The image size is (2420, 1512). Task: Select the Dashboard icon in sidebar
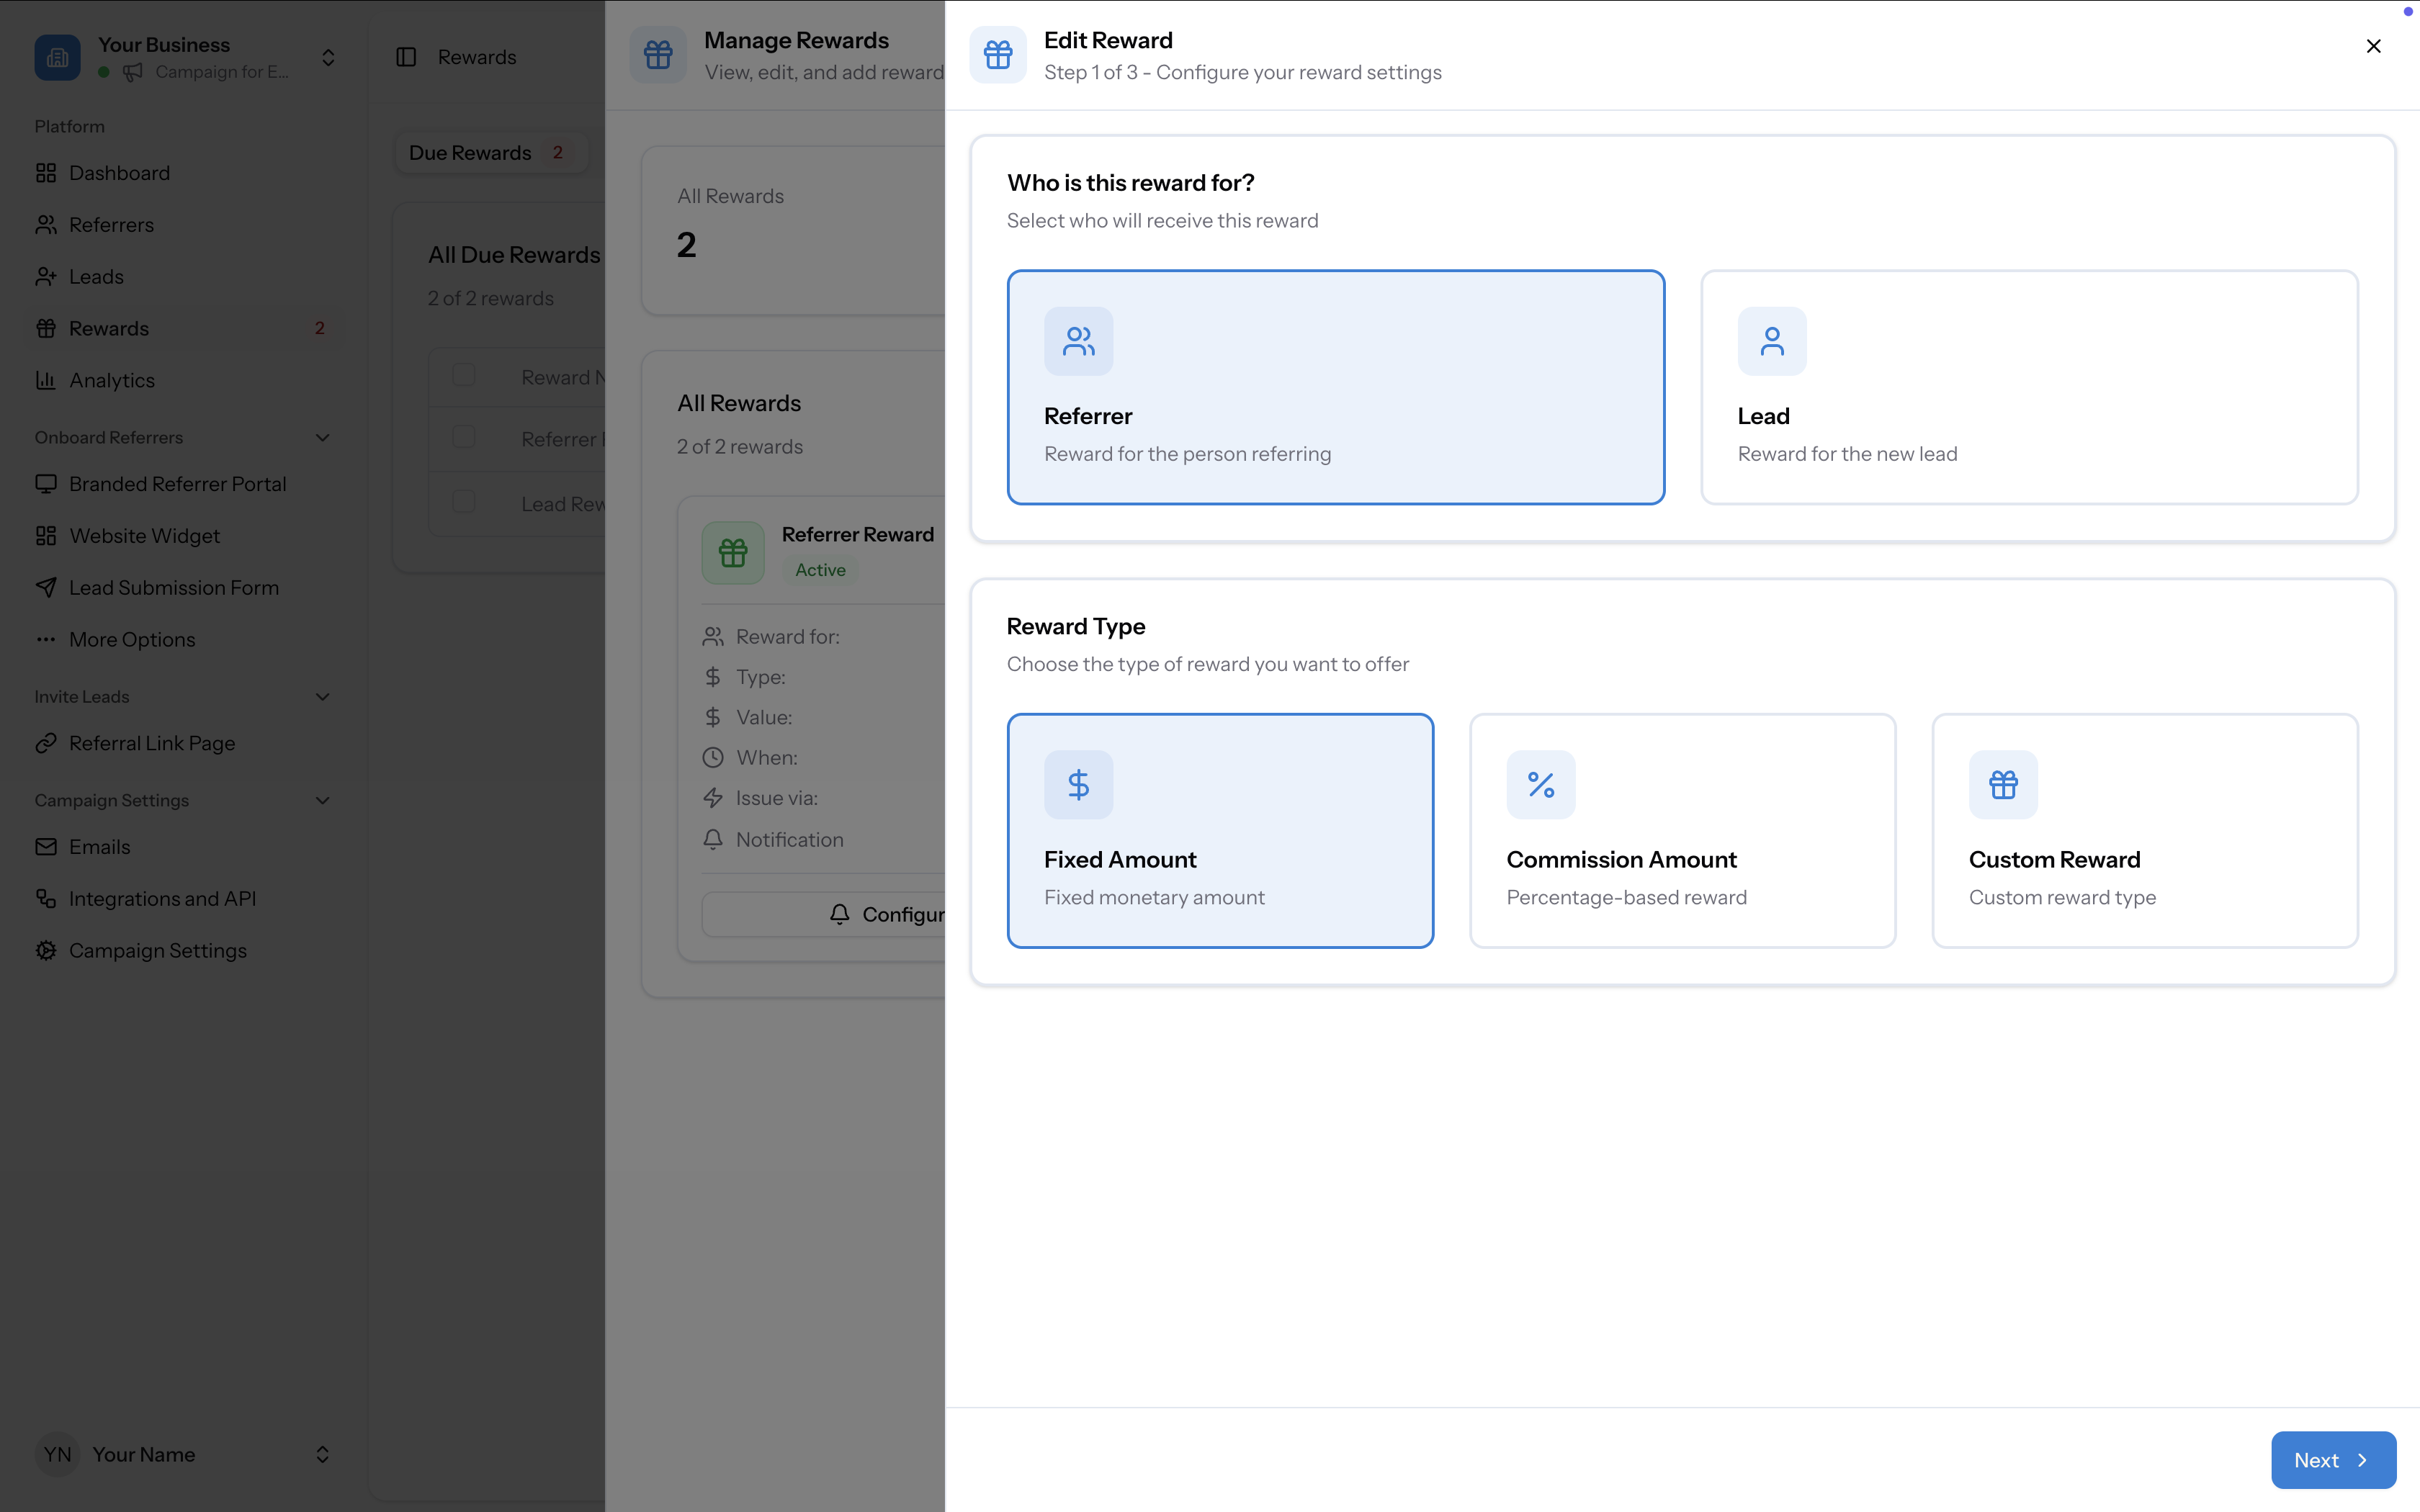(46, 172)
